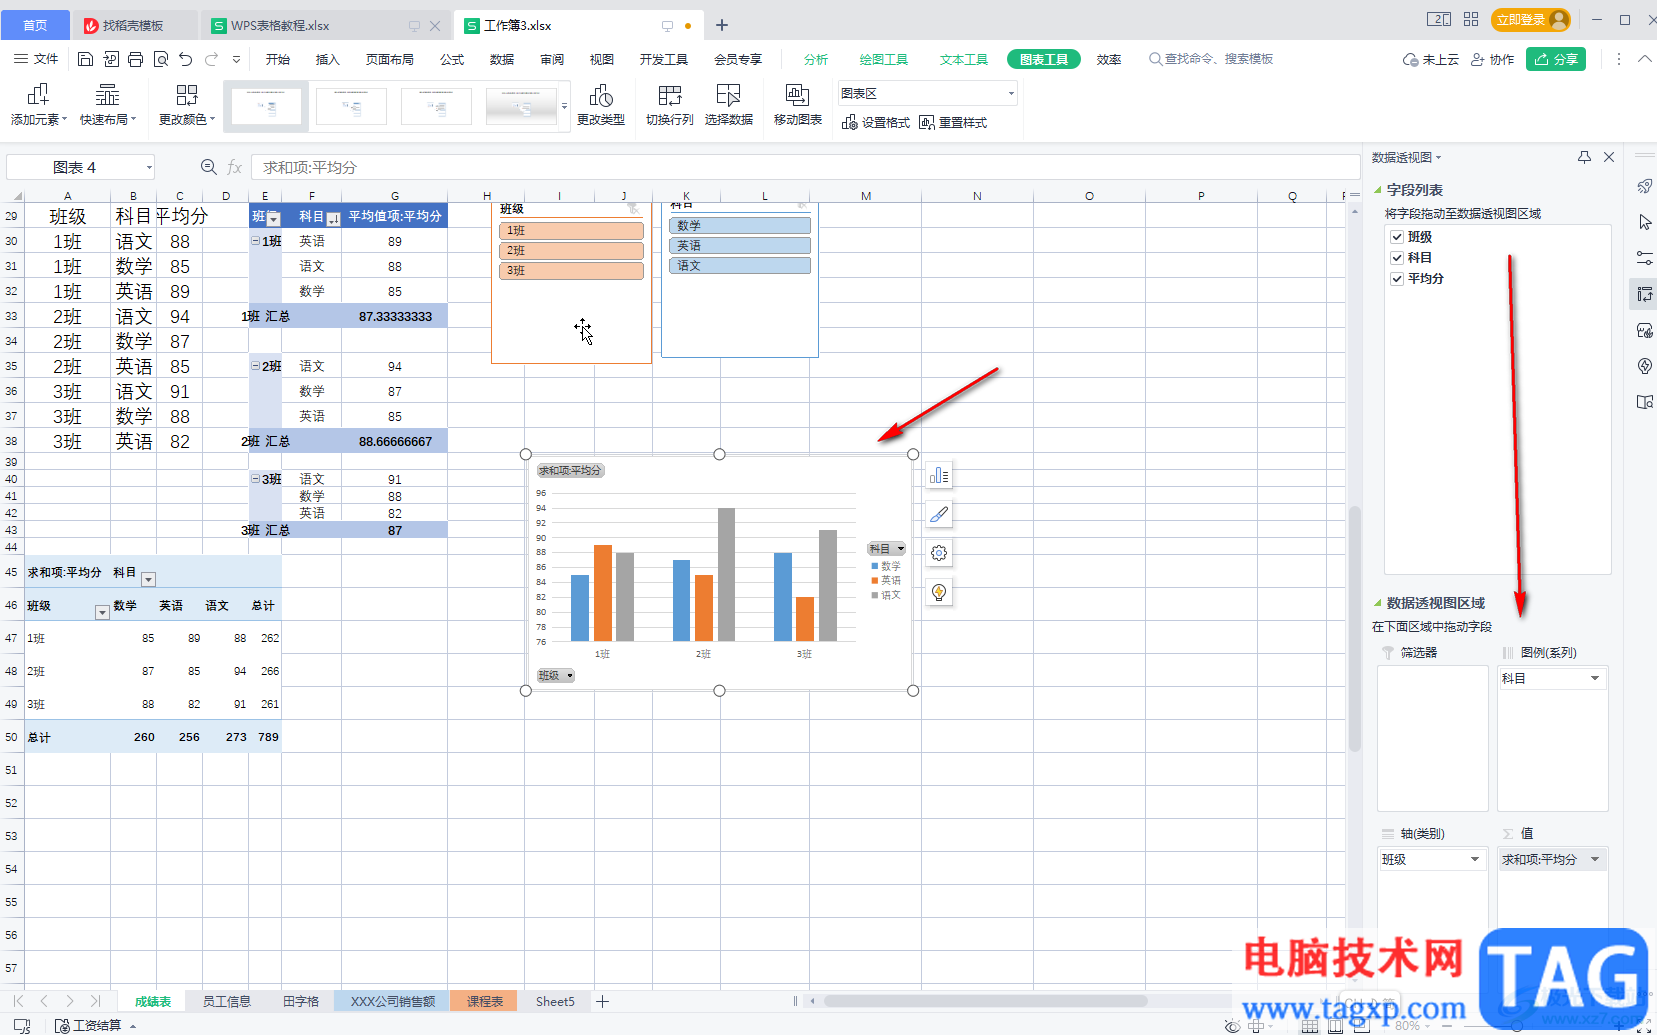Open the 班级 filter button on the chart
Screen dimensions: 1657x1035
tap(556, 676)
